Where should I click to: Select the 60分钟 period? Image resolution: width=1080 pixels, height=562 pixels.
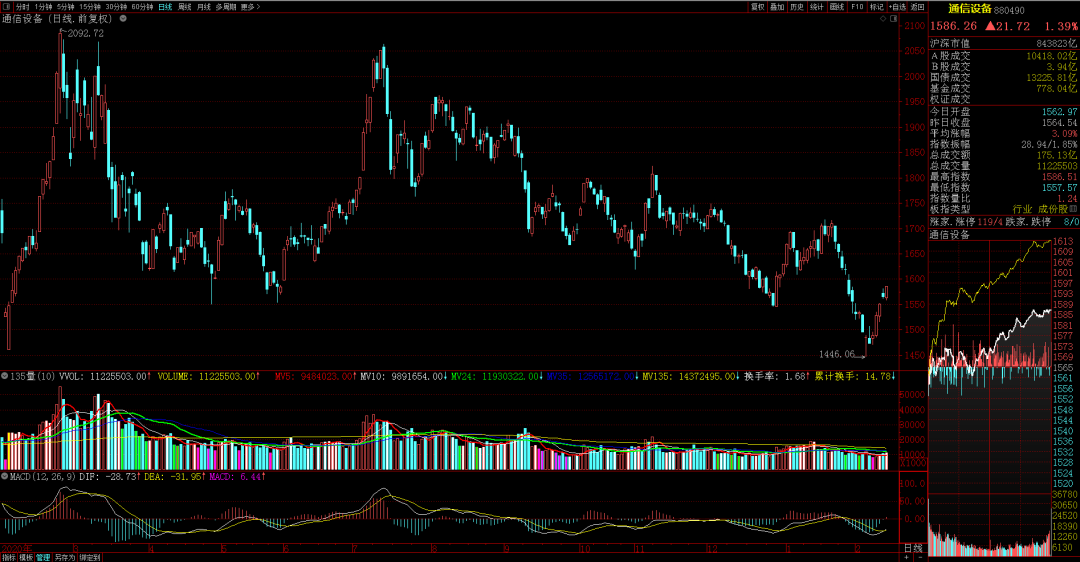click(x=143, y=7)
